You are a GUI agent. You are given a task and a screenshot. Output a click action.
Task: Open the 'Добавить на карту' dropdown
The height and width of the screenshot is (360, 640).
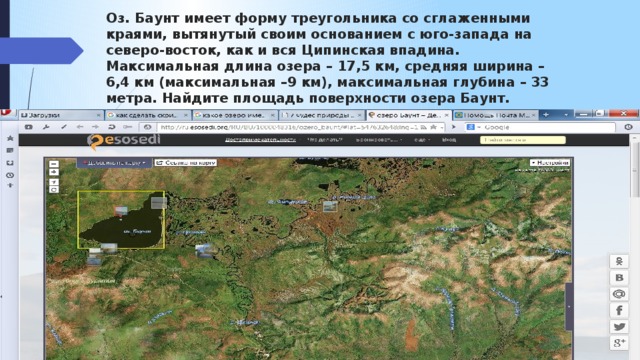click(114, 162)
